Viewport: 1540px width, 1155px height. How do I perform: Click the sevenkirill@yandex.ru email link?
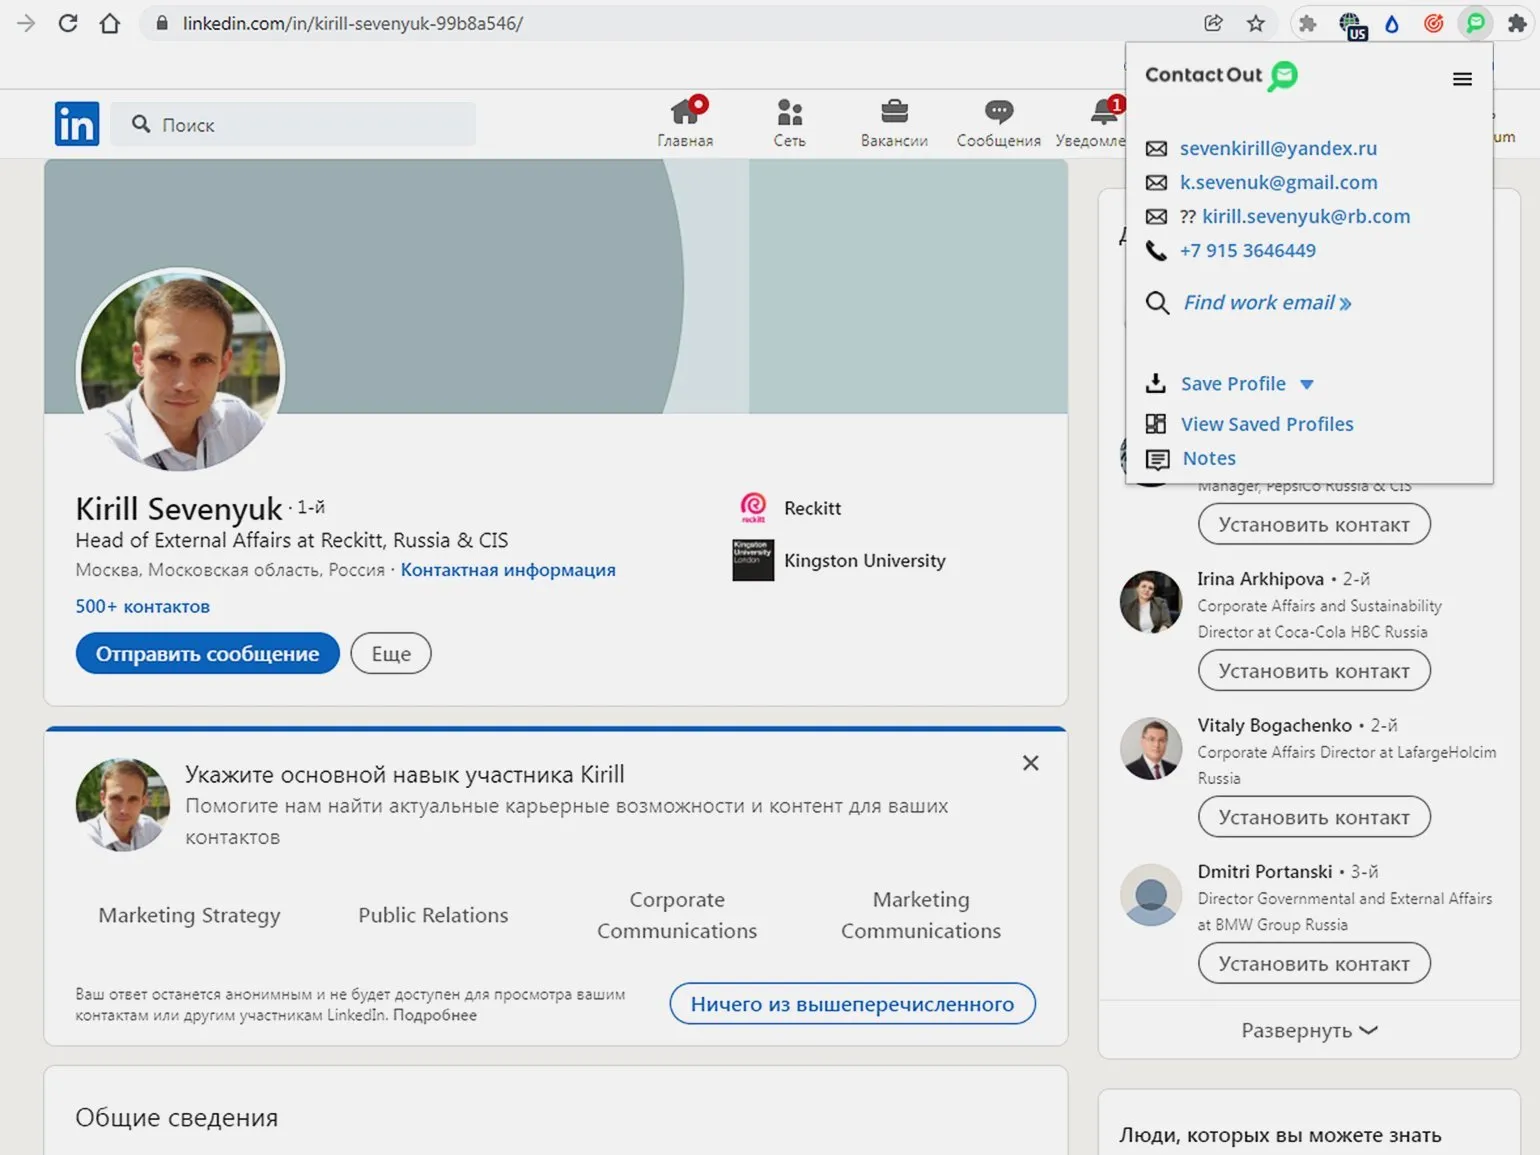pos(1278,148)
